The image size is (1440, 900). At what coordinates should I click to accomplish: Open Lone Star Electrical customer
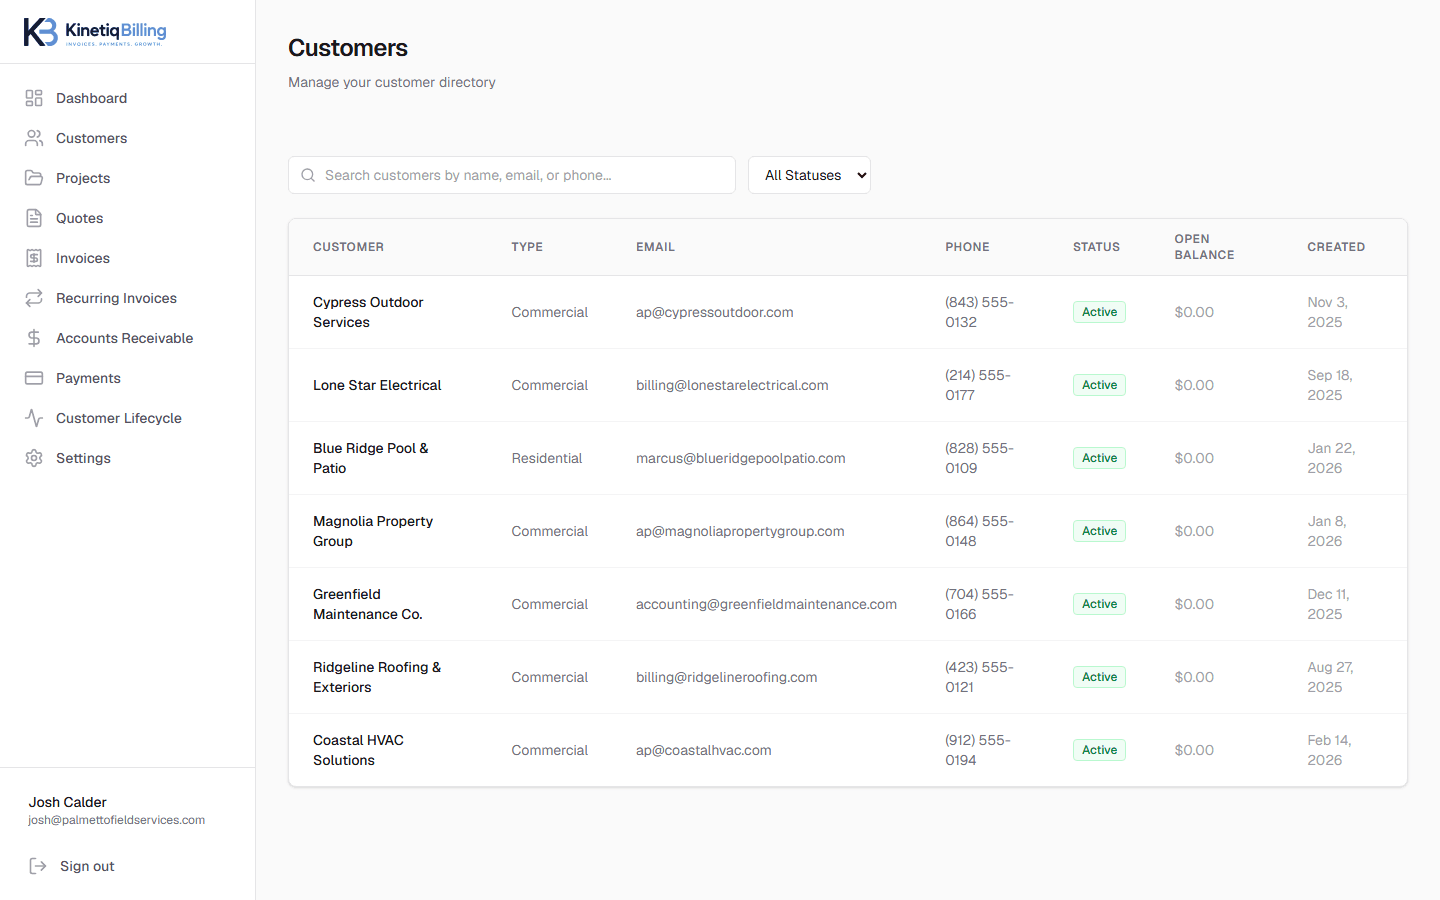377,385
